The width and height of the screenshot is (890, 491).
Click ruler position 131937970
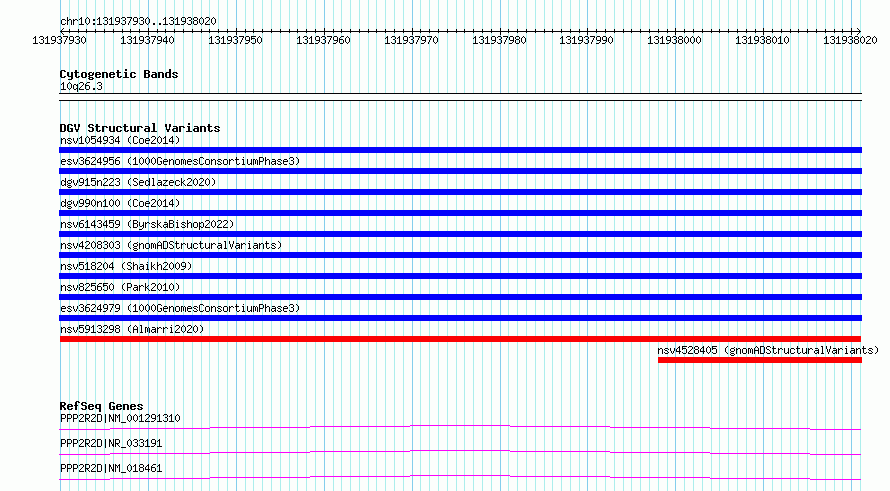pos(412,40)
